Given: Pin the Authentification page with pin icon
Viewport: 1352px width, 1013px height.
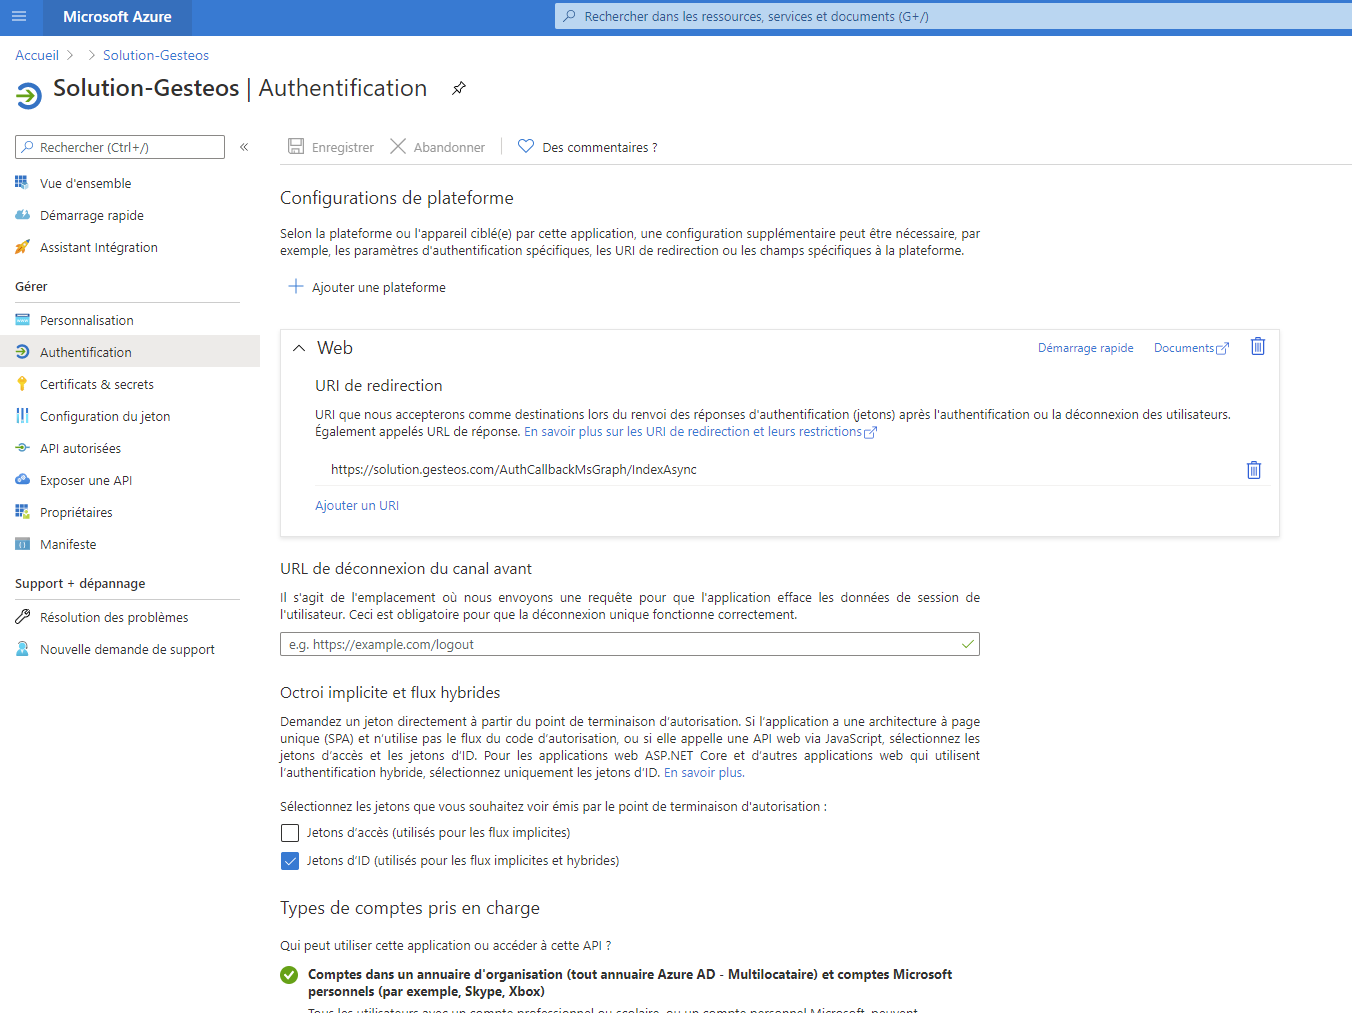Looking at the screenshot, I should pos(459,88).
